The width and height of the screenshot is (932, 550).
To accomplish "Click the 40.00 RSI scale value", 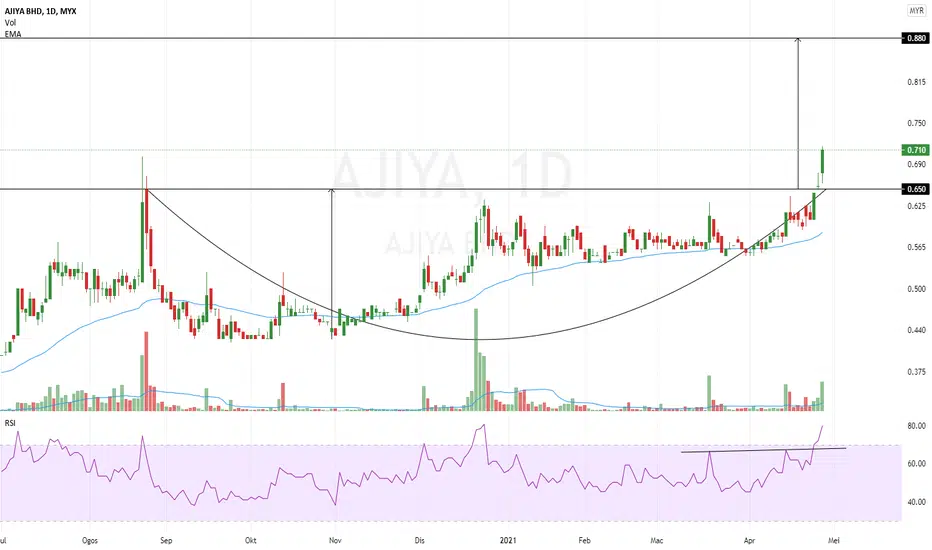I will tap(916, 502).
